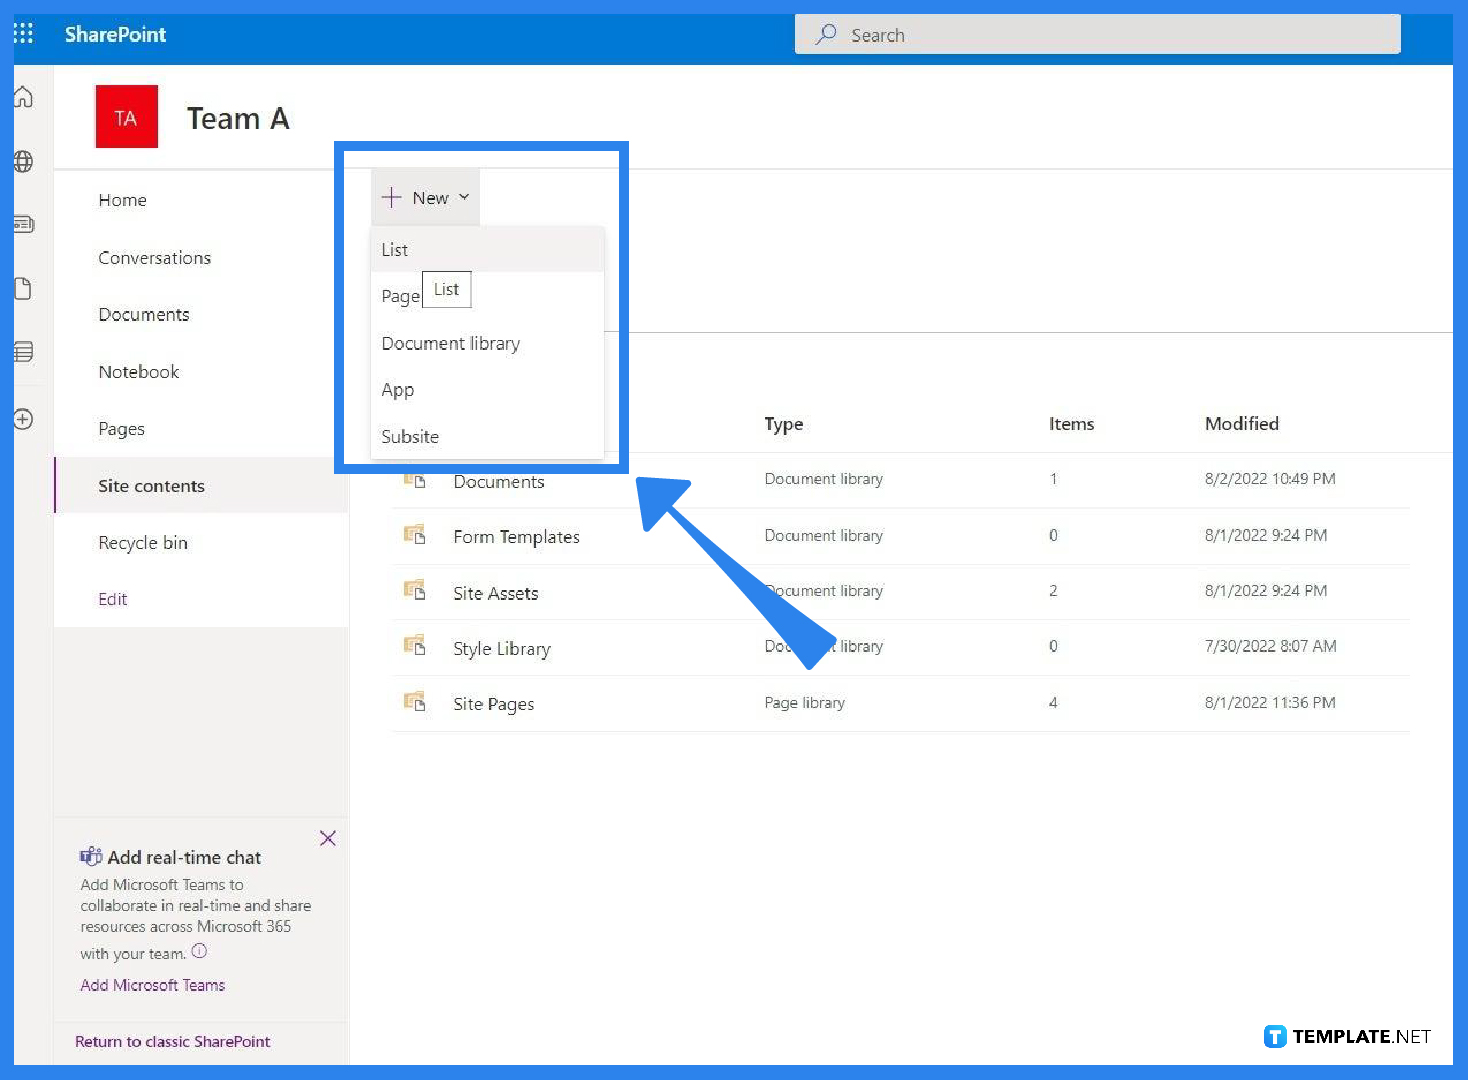Click the Team A site title
Image resolution: width=1468 pixels, height=1080 pixels.
click(238, 118)
